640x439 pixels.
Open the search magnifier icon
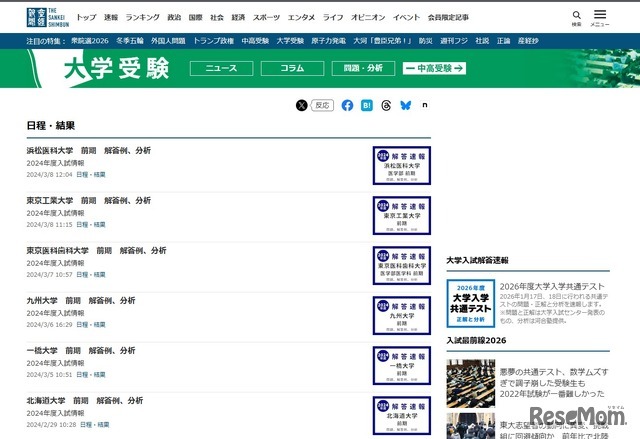click(x=576, y=18)
